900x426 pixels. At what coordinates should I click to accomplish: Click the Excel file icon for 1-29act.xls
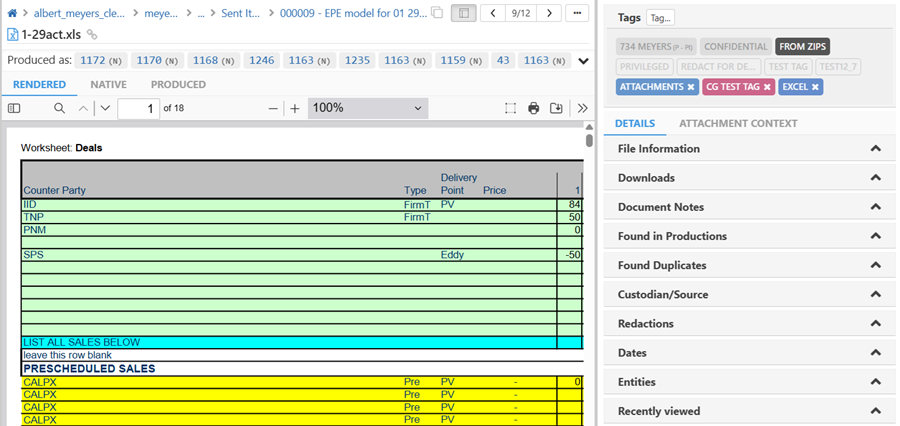(13, 34)
